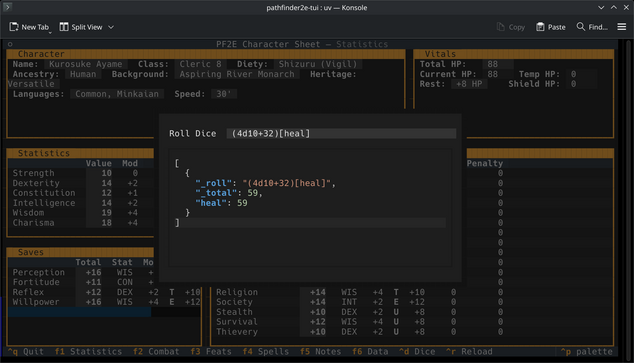The height and width of the screenshot is (363, 634).
Task: Click the ^d Dice footer shortcut
Action: [x=417, y=351]
